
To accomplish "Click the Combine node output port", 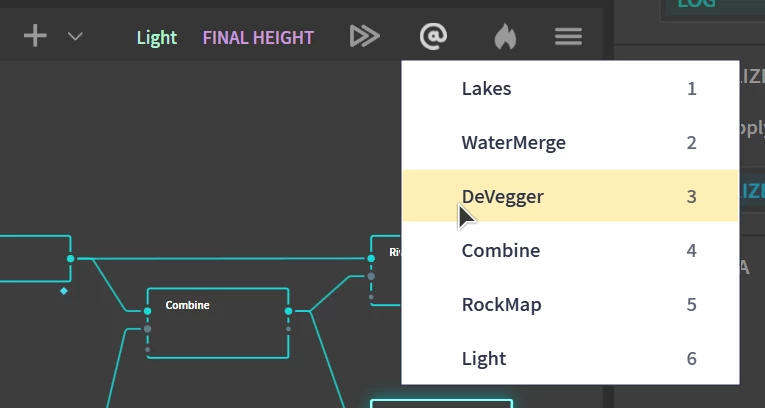I will pos(288,311).
